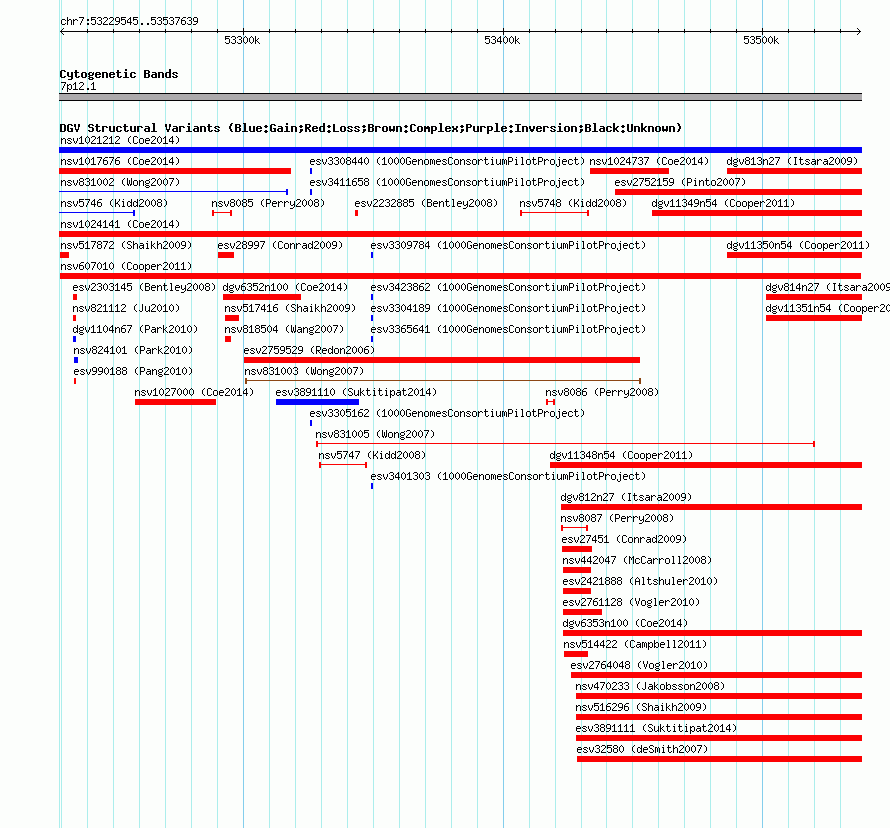The width and height of the screenshot is (890, 828).
Task: Click esv3309784 (1000GenomesConsortiumPilotProject) label
Action: pos(509,245)
